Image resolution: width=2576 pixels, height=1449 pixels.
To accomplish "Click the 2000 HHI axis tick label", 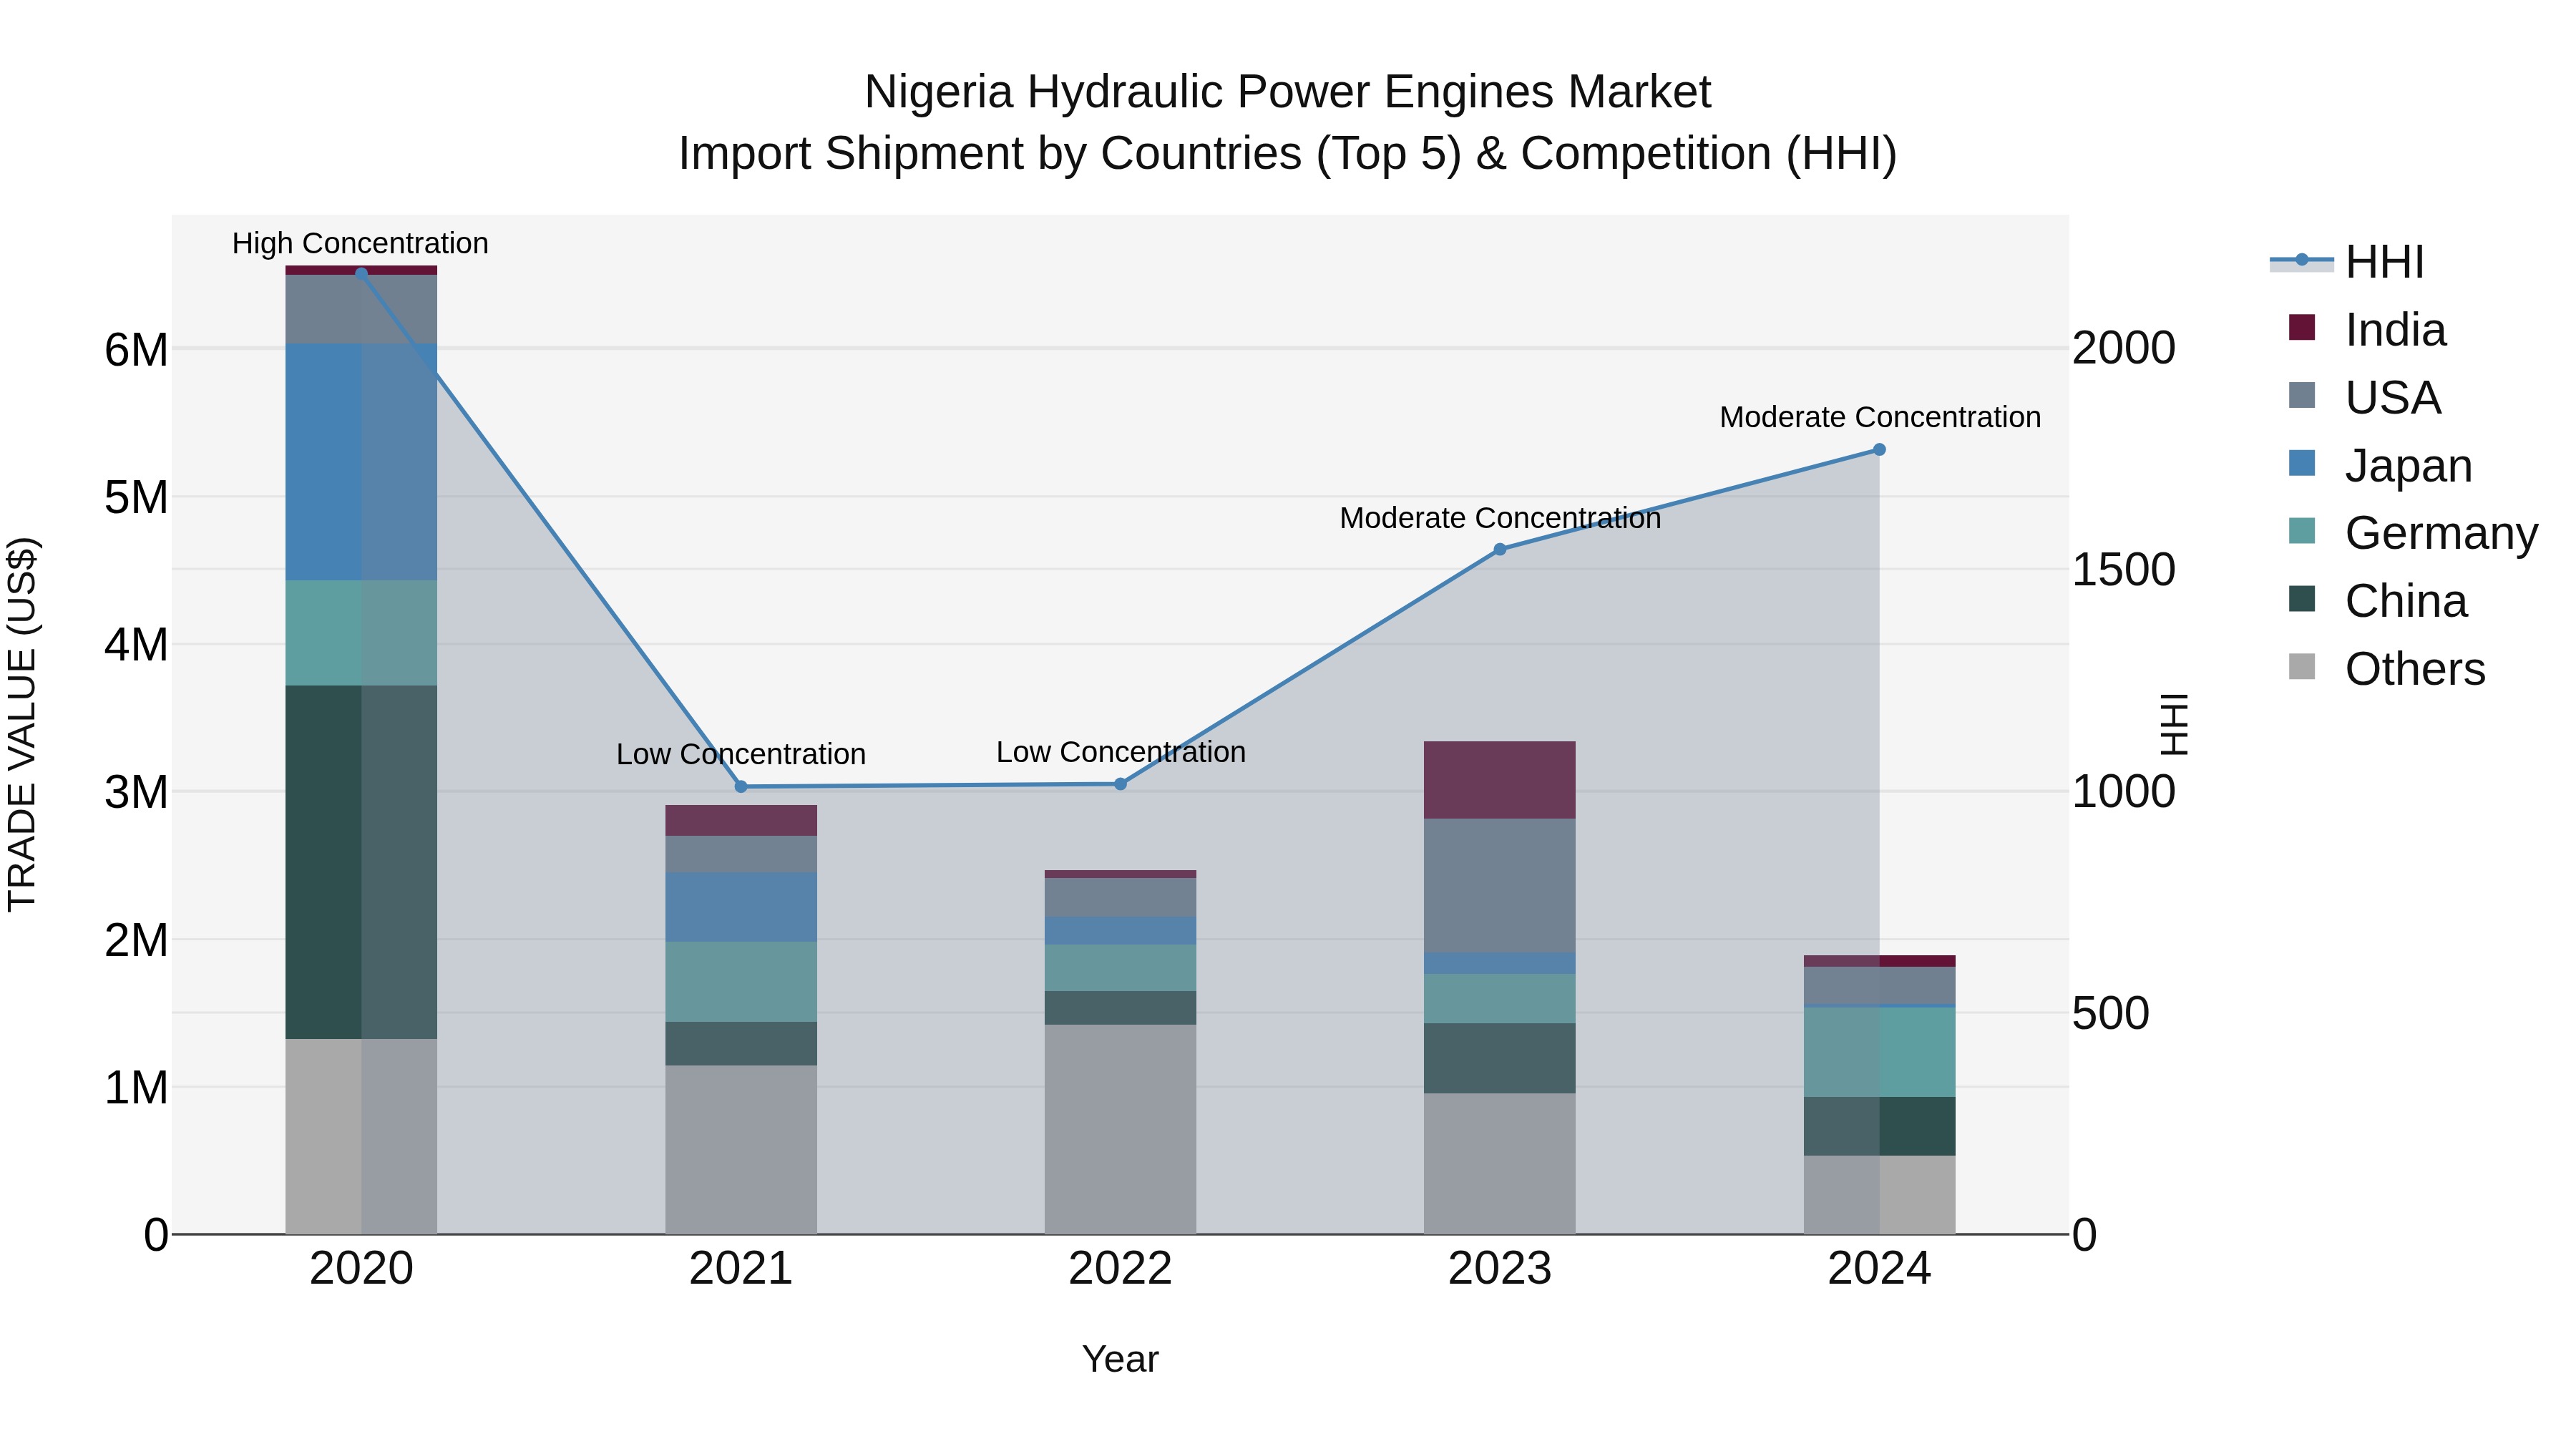I will click(2124, 348).
